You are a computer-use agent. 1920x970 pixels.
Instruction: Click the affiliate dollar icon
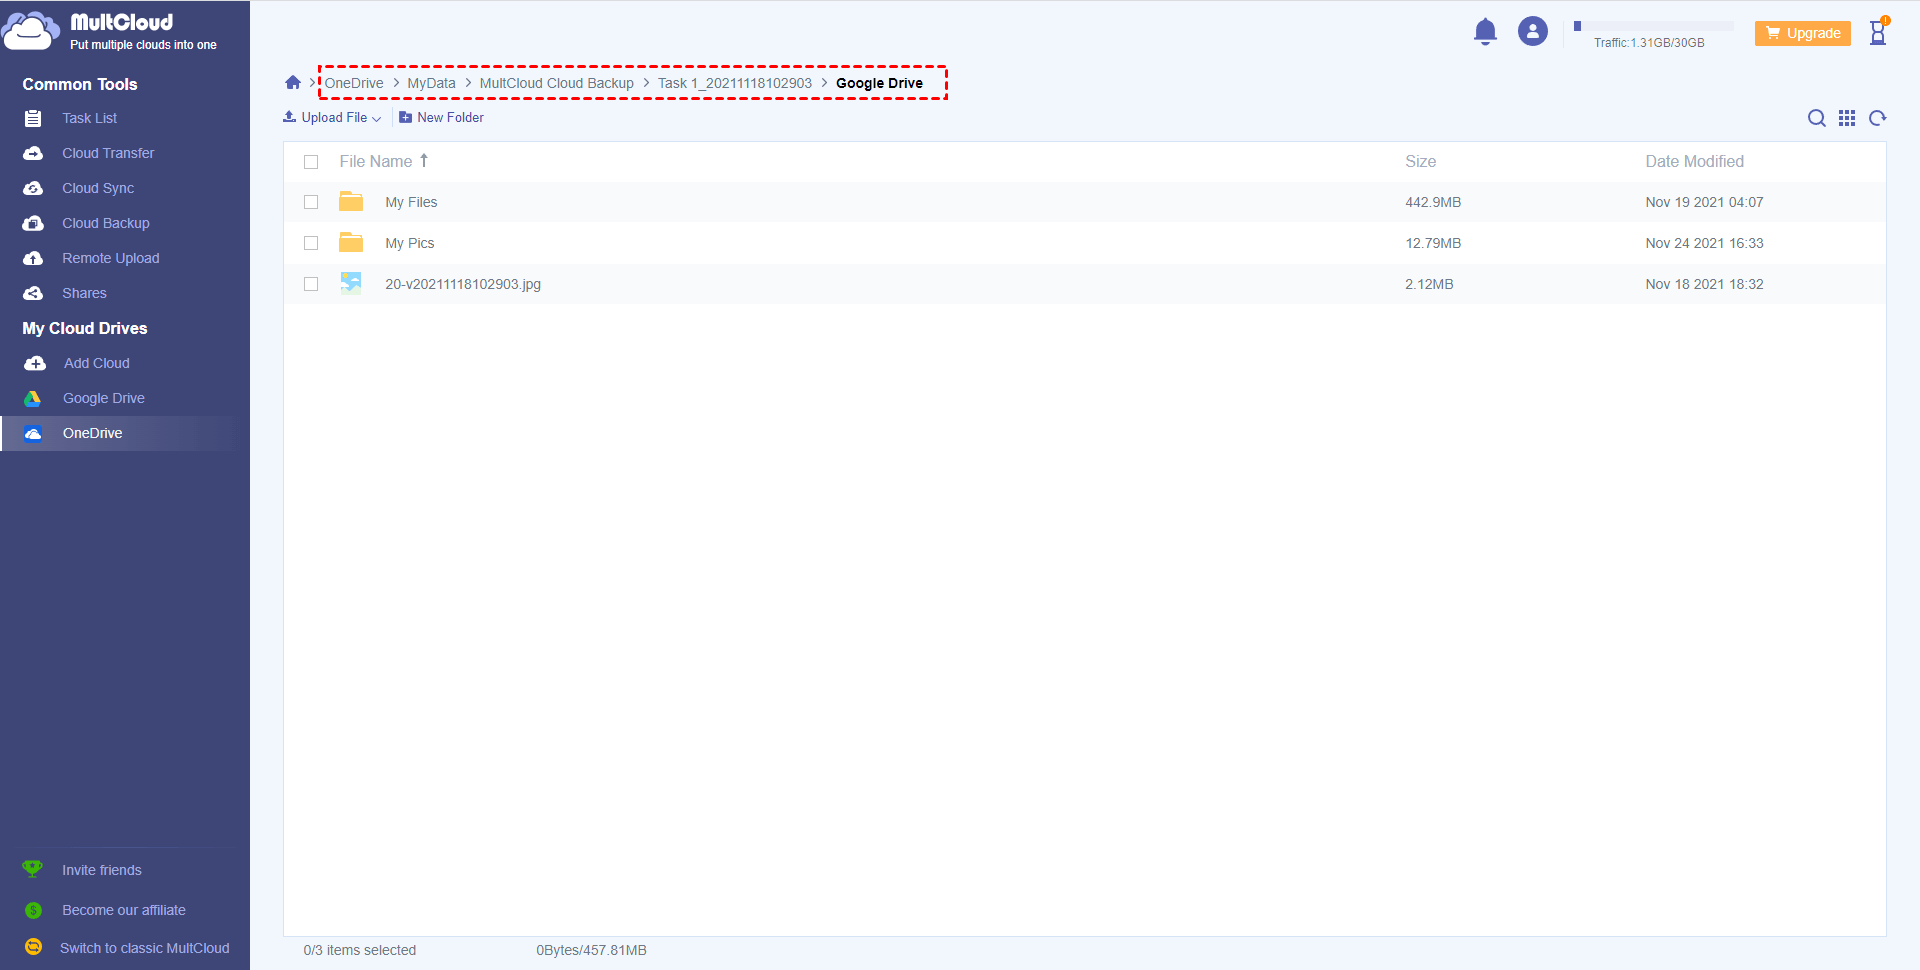[x=33, y=910]
